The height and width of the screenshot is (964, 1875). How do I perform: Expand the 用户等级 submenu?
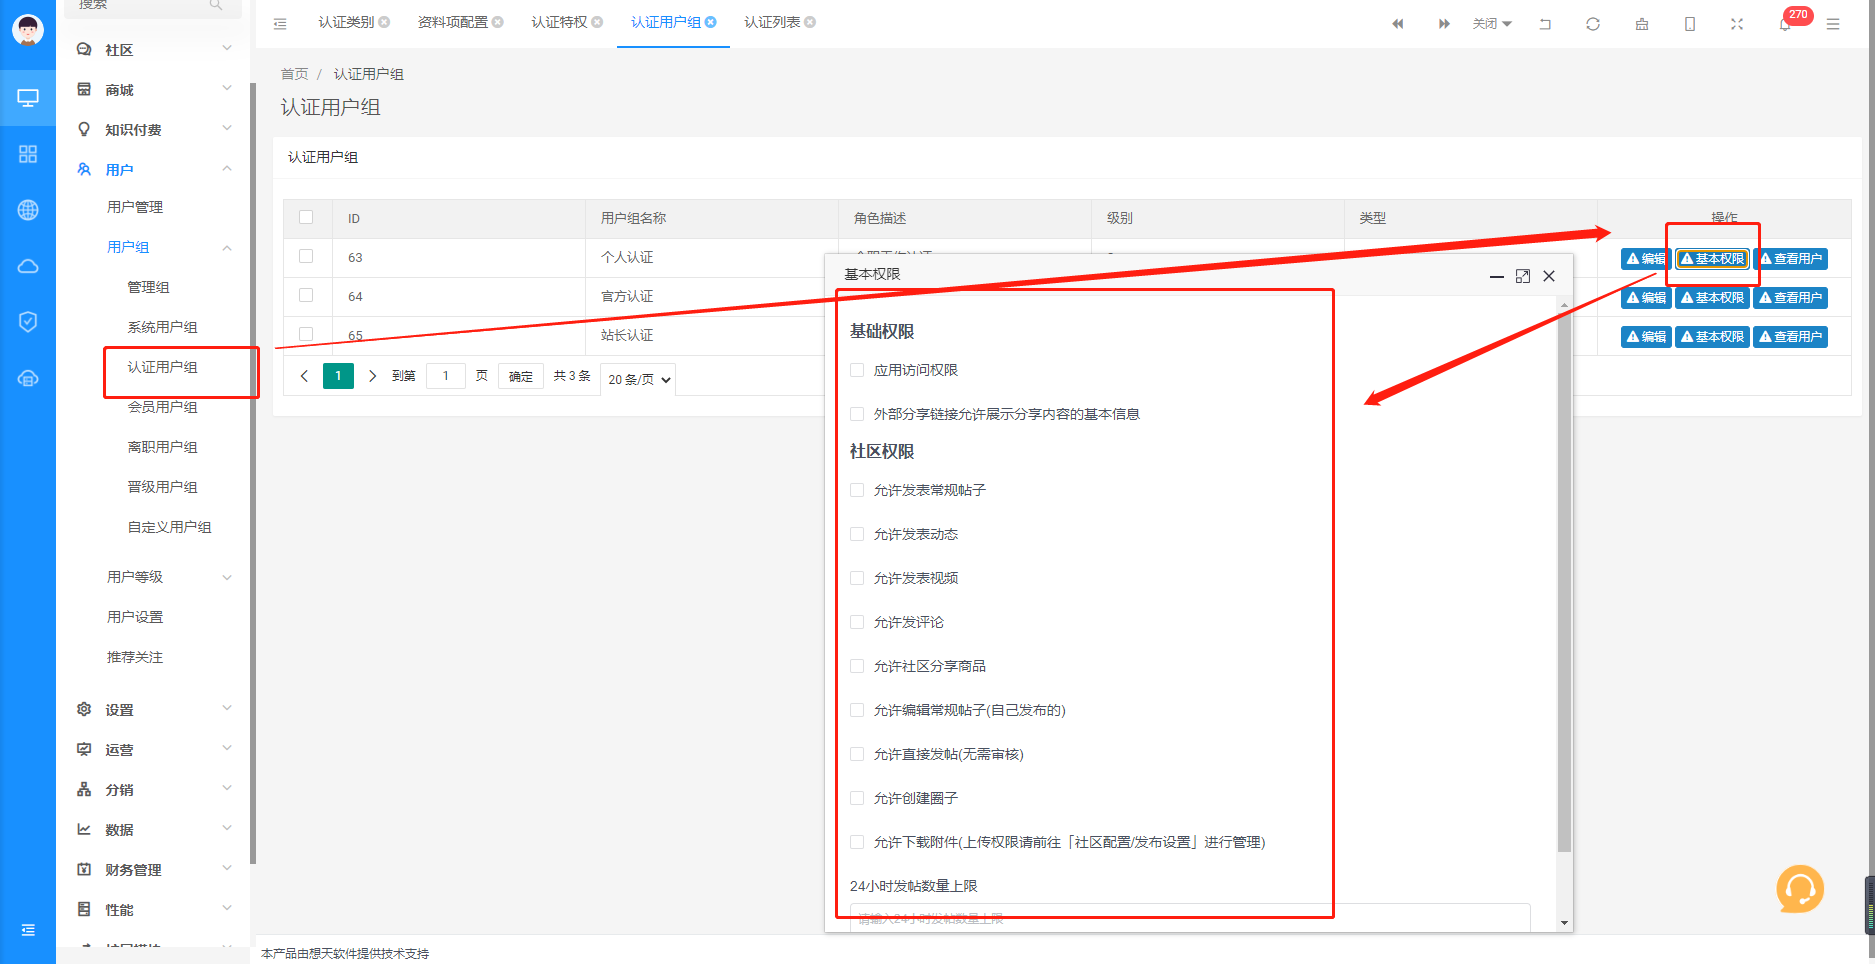click(153, 577)
